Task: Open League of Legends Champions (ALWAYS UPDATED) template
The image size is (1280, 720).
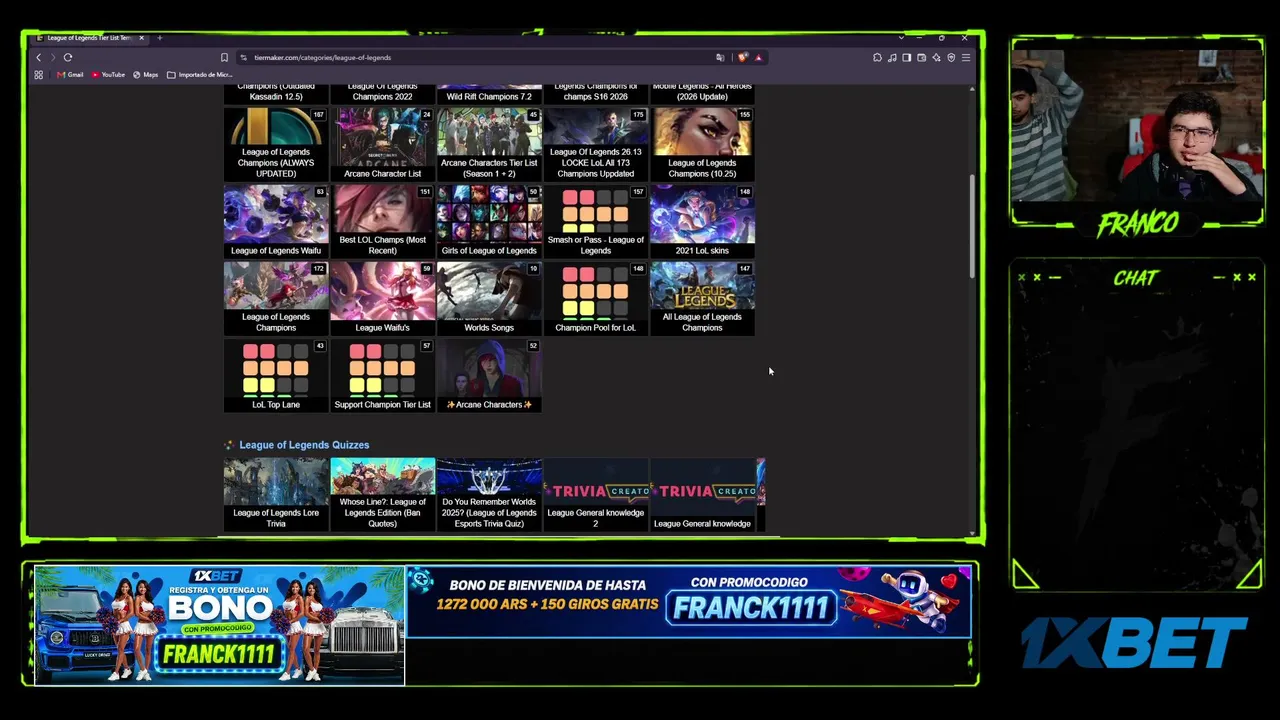Action: (x=276, y=144)
